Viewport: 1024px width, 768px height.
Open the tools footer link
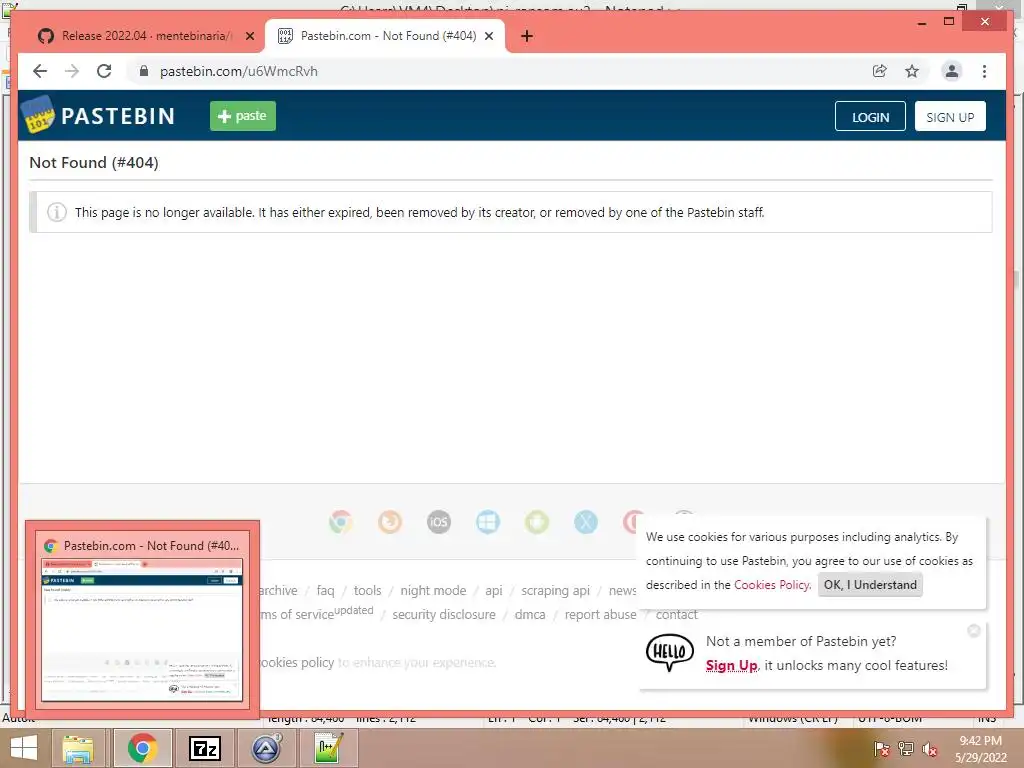point(367,590)
